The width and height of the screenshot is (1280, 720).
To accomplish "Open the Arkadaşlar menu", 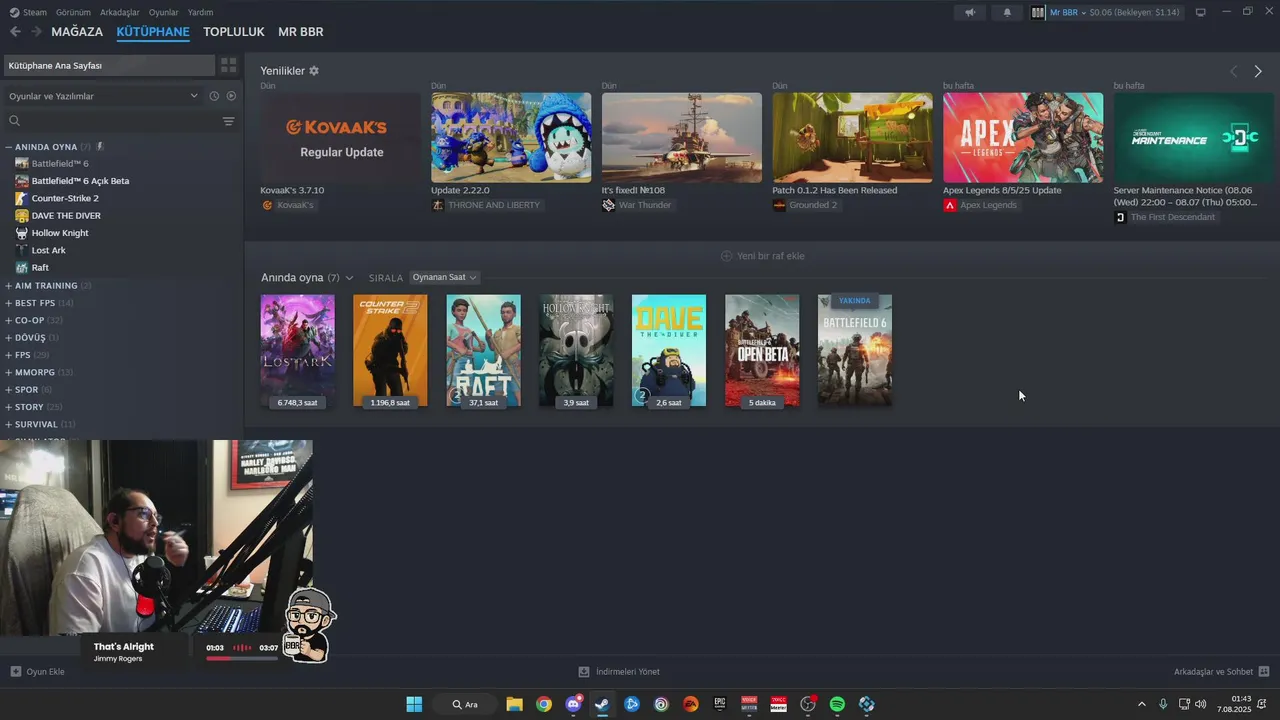I will 120,12.
